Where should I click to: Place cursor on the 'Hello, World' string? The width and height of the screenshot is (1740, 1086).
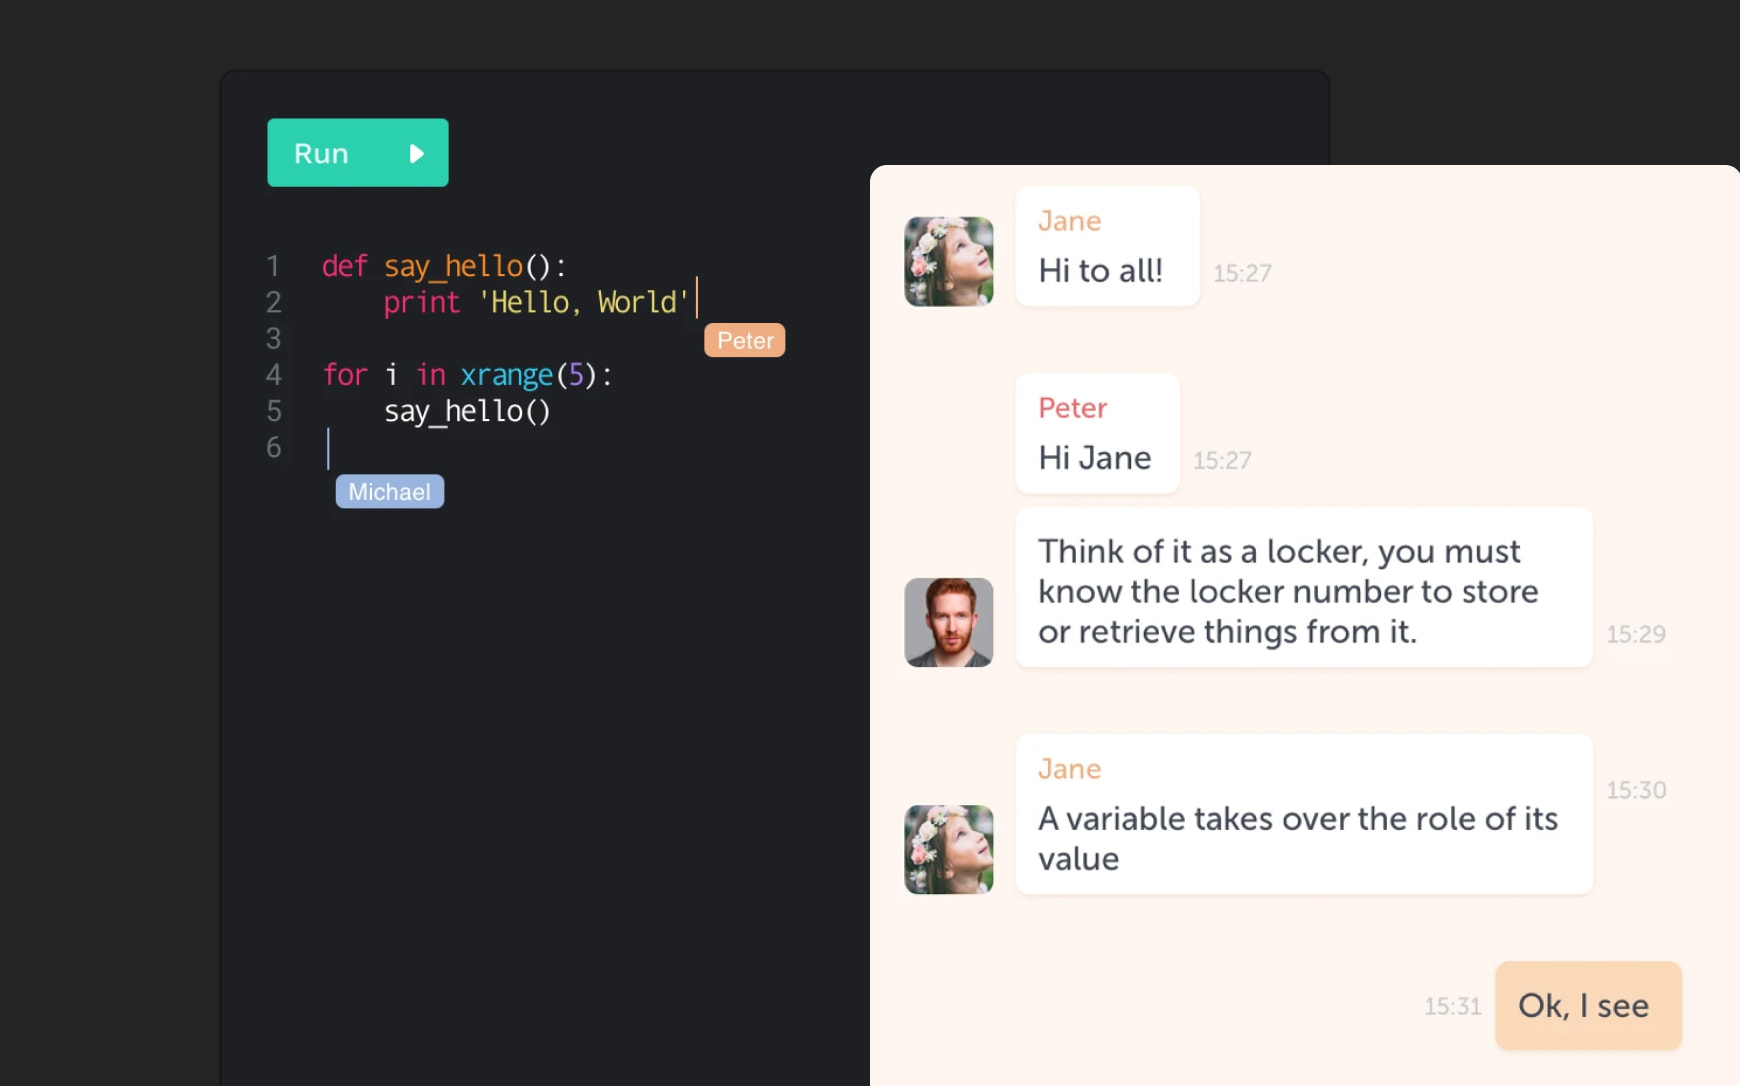tap(584, 303)
